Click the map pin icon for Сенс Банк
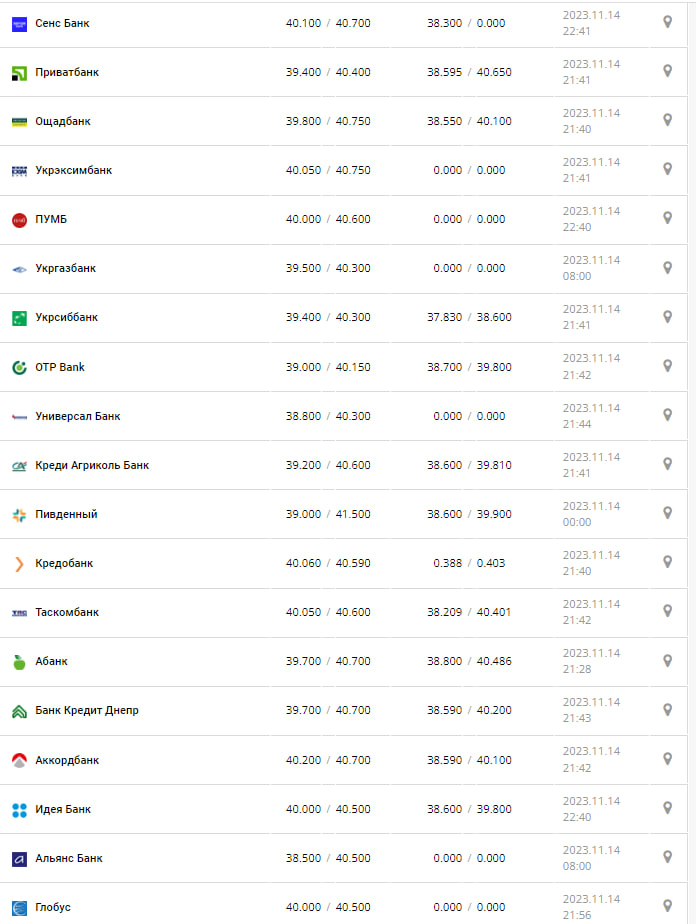The image size is (696, 924). 667,22
